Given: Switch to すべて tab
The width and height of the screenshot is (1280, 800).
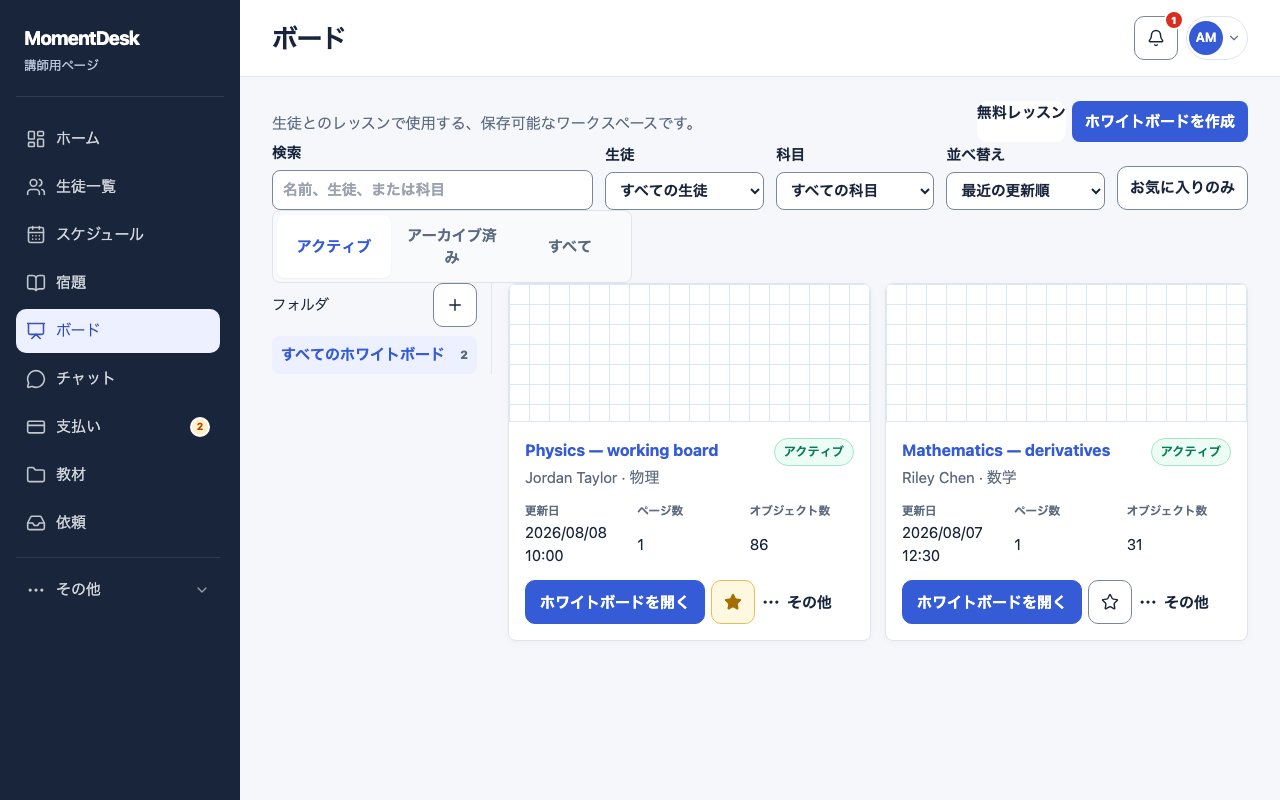Looking at the screenshot, I should [570, 246].
